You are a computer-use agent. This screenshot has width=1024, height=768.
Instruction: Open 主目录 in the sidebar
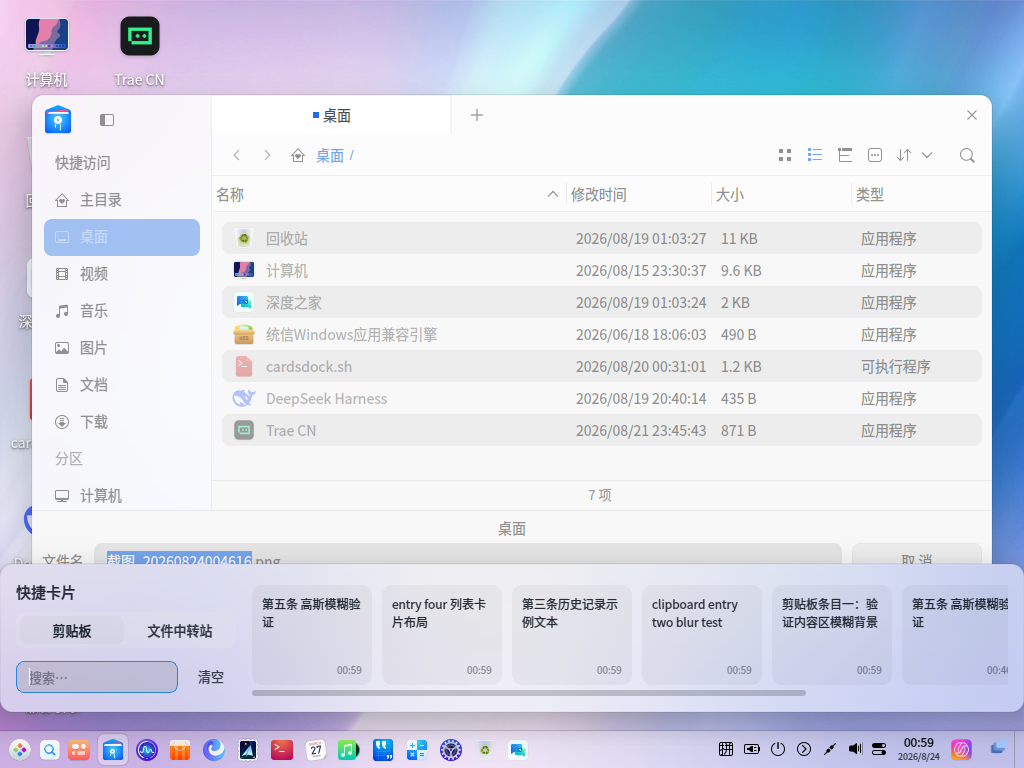click(122, 200)
